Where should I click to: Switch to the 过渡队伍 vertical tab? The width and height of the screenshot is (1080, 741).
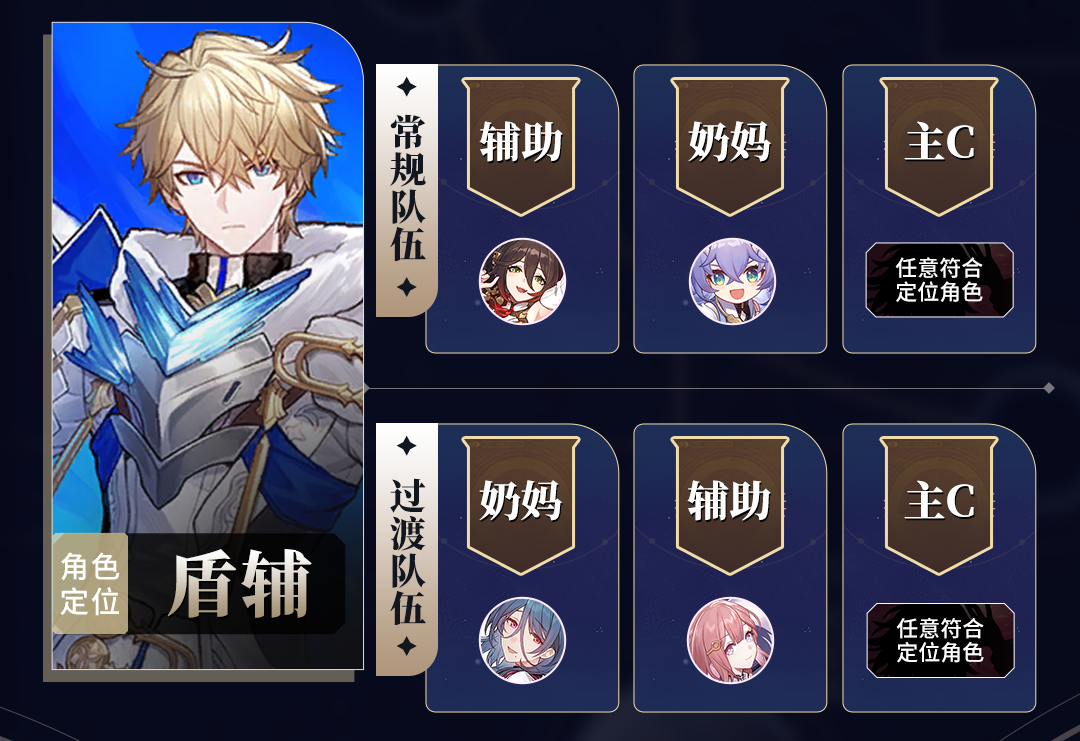click(406, 549)
